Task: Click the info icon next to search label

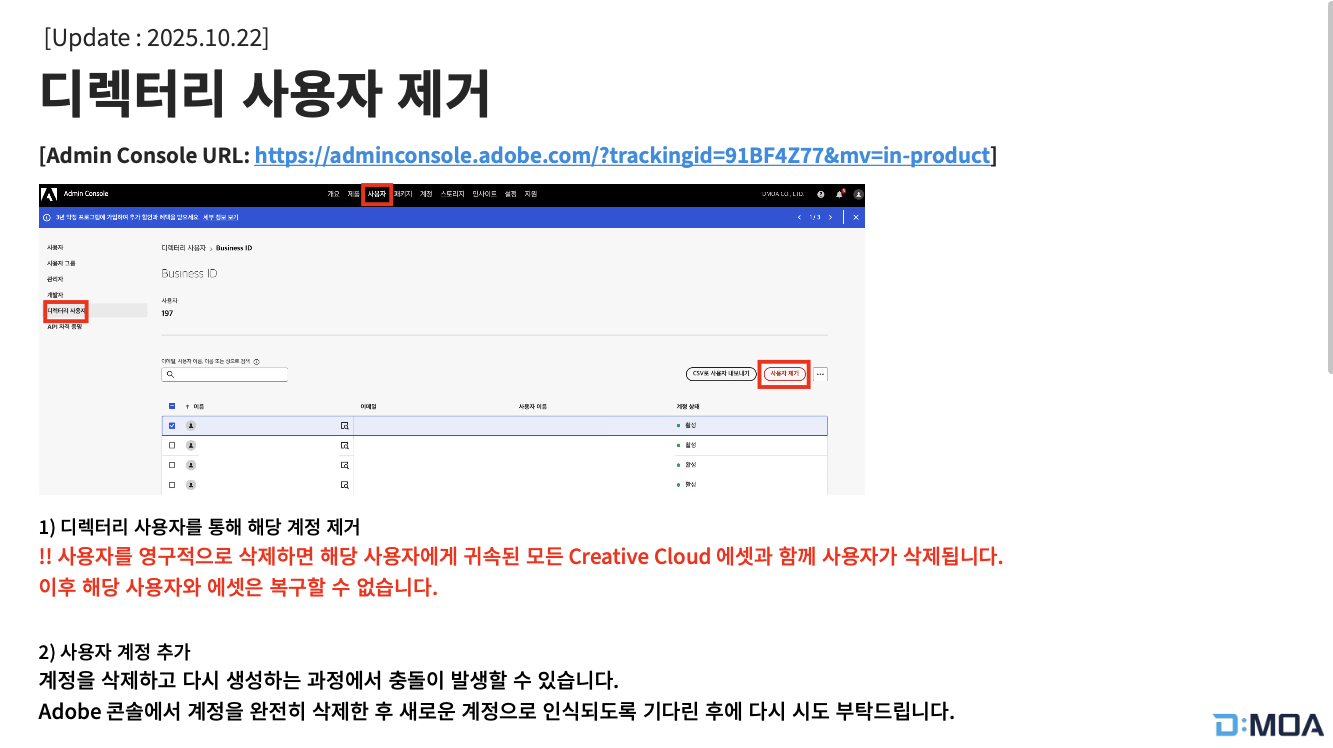Action: point(257,362)
